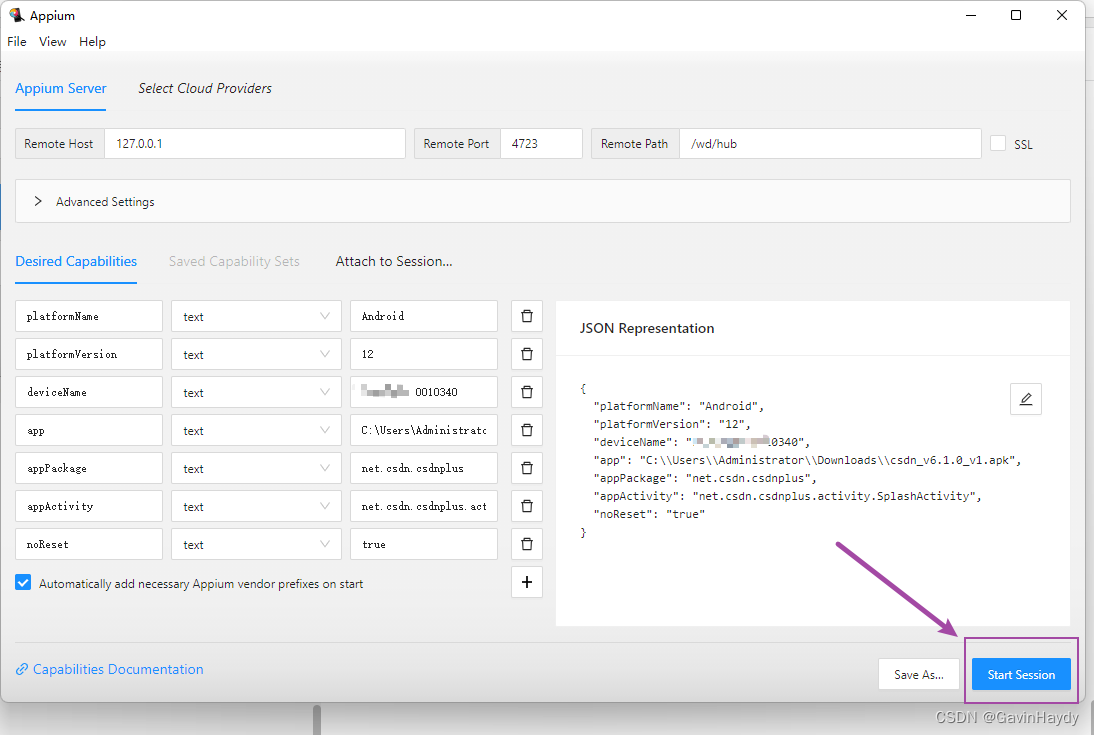The image size is (1094, 735).
Task: Open type dropdown for appPackage
Action: point(256,468)
